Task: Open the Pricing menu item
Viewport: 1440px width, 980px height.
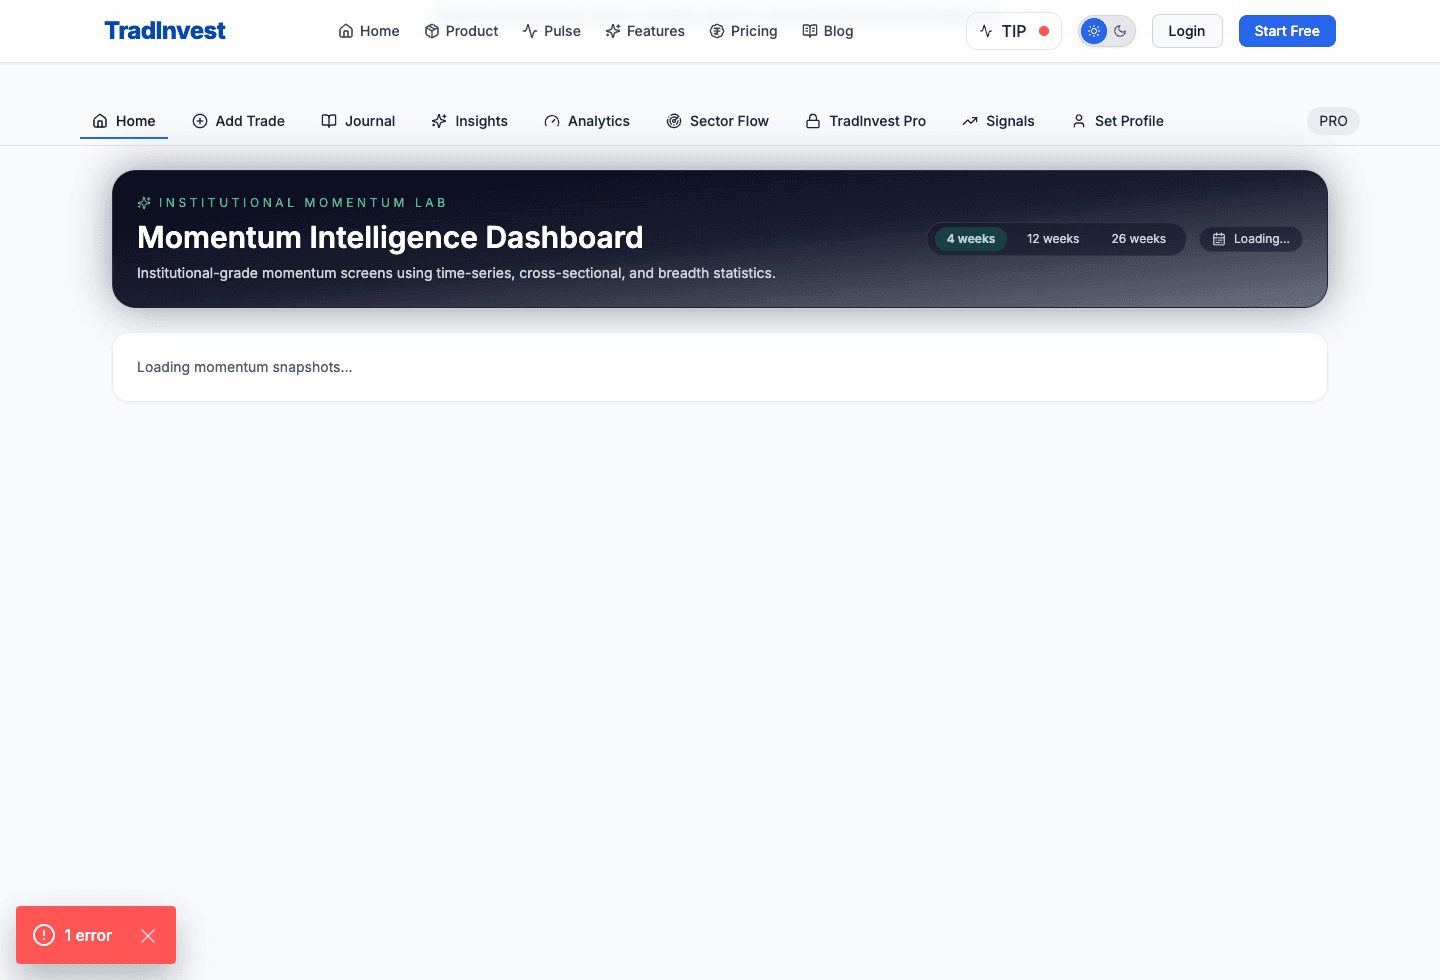Action: (744, 31)
